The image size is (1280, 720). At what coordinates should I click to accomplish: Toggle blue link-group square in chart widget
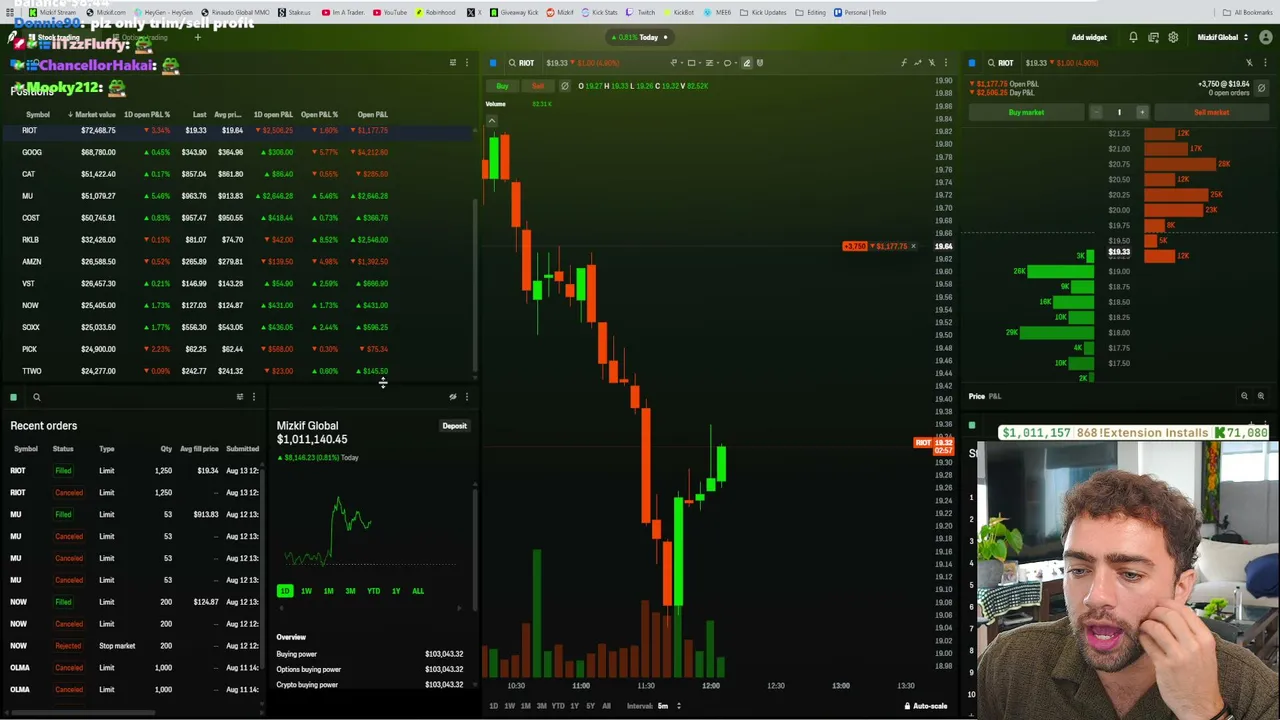click(x=493, y=63)
